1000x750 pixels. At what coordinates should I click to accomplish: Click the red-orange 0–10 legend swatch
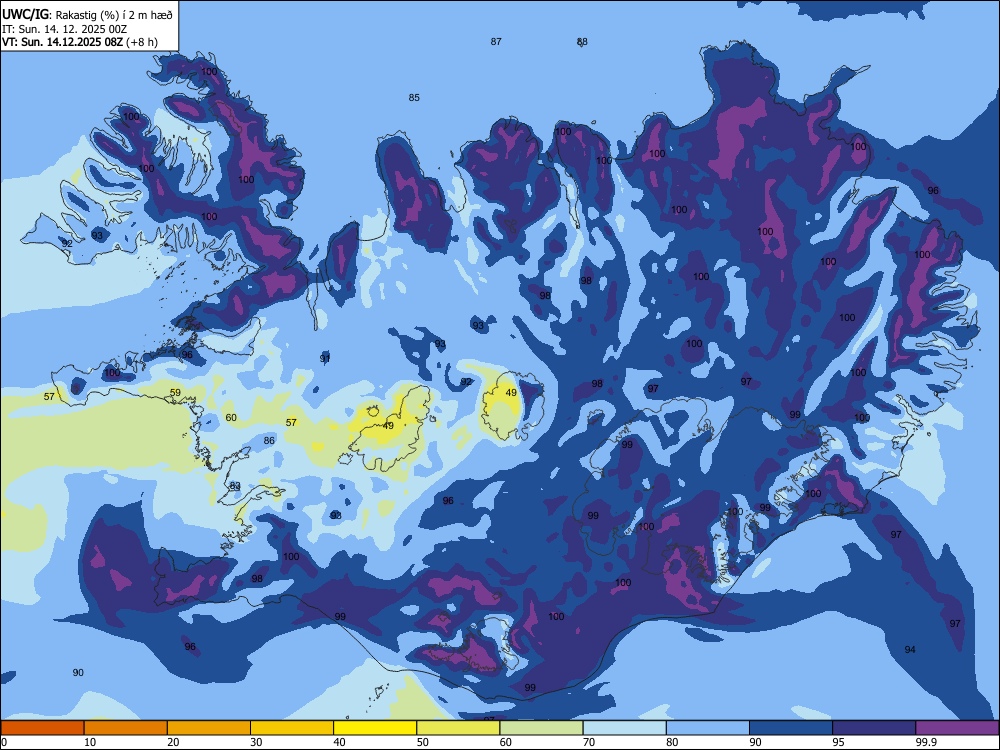pyautogui.click(x=42, y=728)
